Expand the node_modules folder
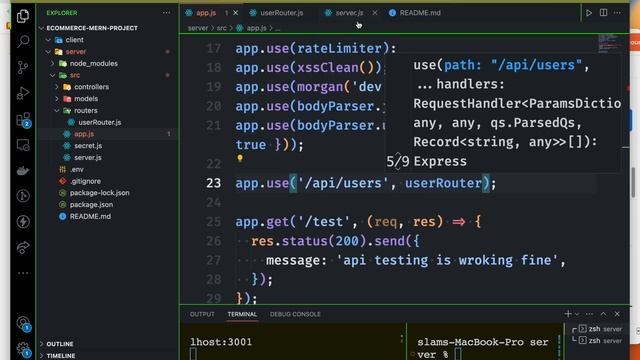 108,64
